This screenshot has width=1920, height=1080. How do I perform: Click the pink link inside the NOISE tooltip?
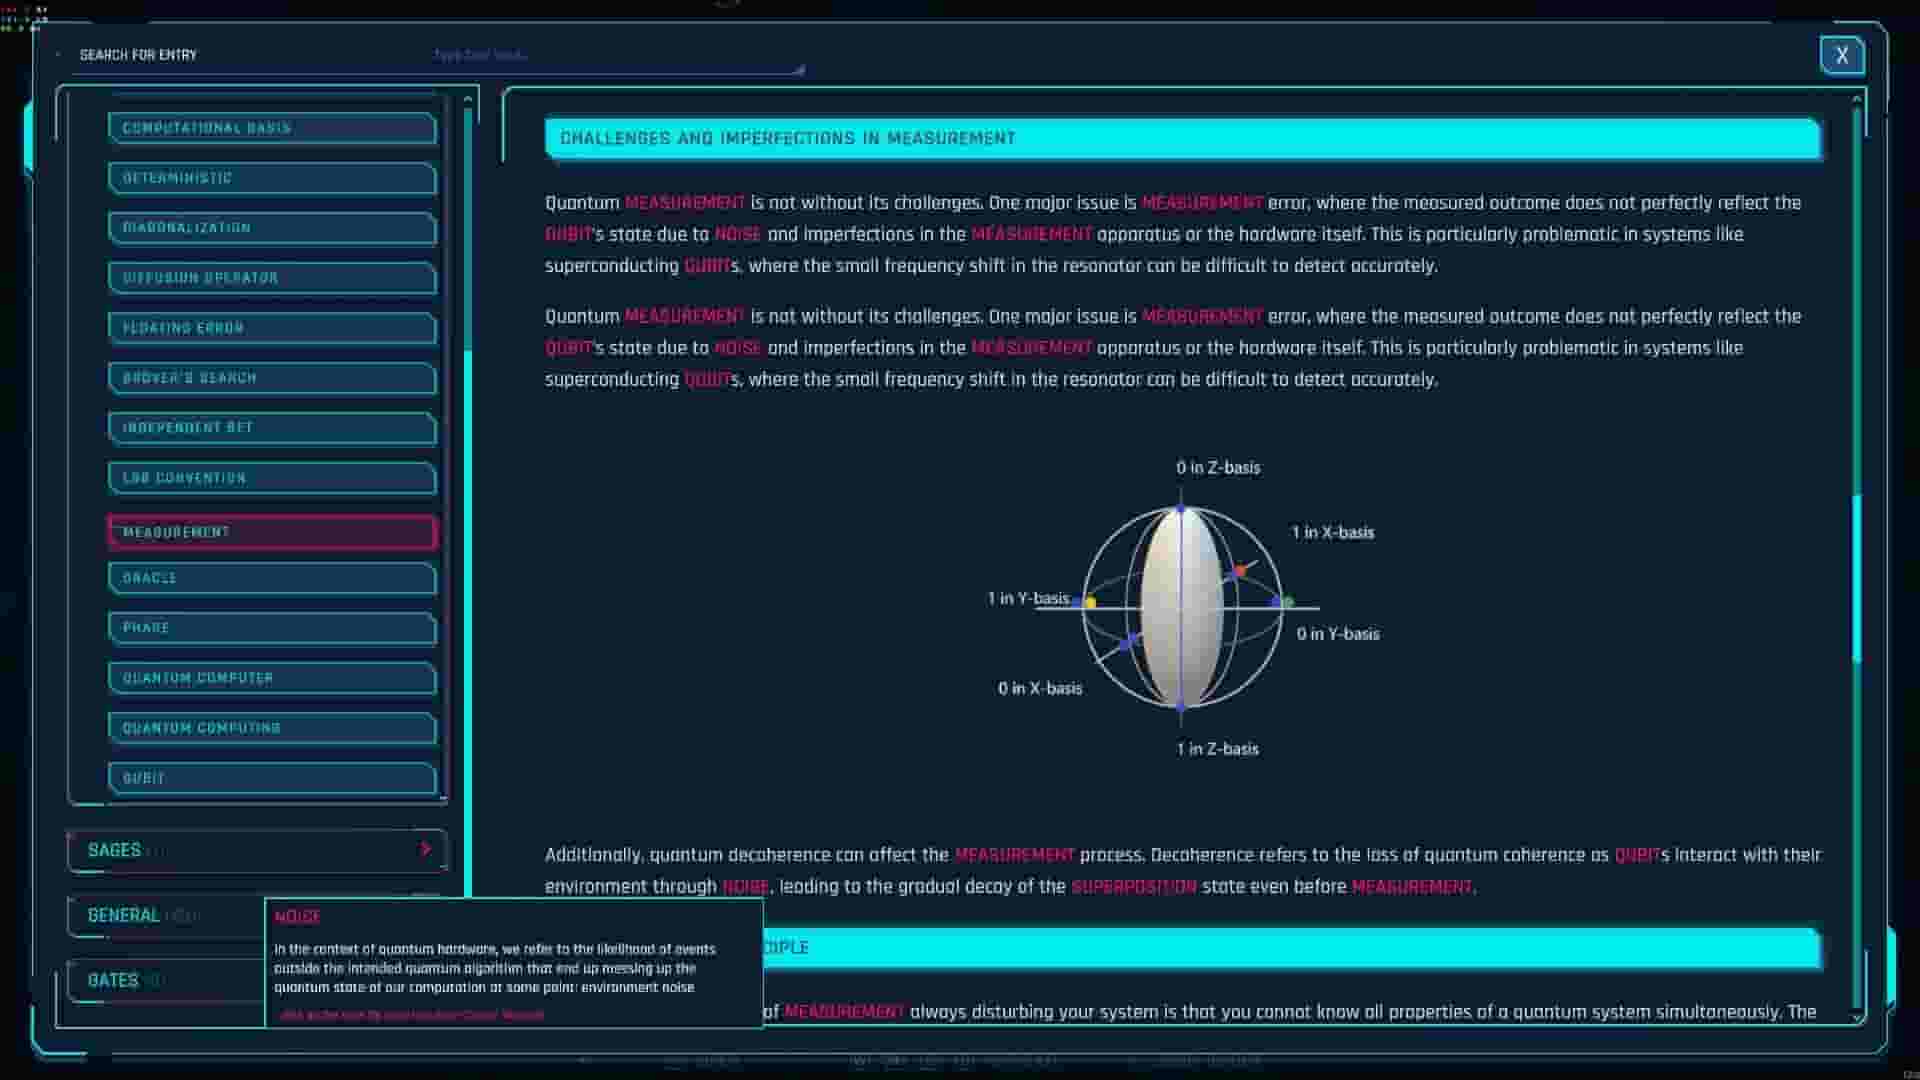coord(408,1013)
